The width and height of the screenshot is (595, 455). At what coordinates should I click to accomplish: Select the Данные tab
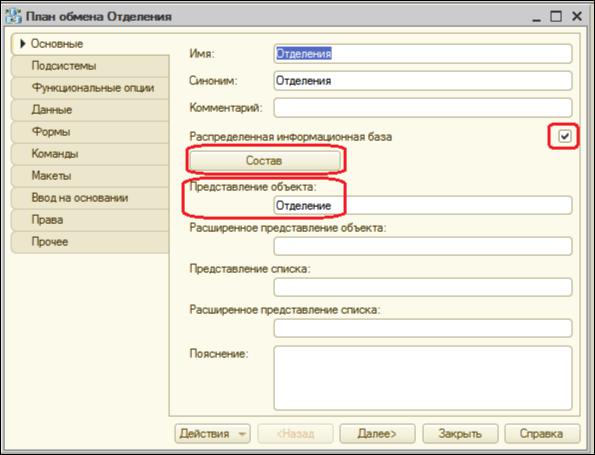pos(90,110)
